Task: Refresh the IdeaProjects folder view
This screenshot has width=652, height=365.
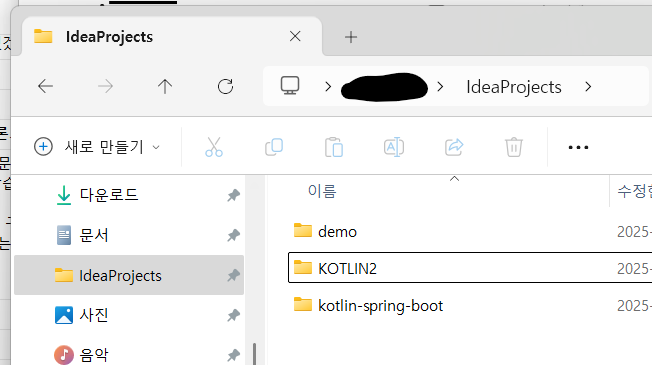Action: [x=225, y=86]
